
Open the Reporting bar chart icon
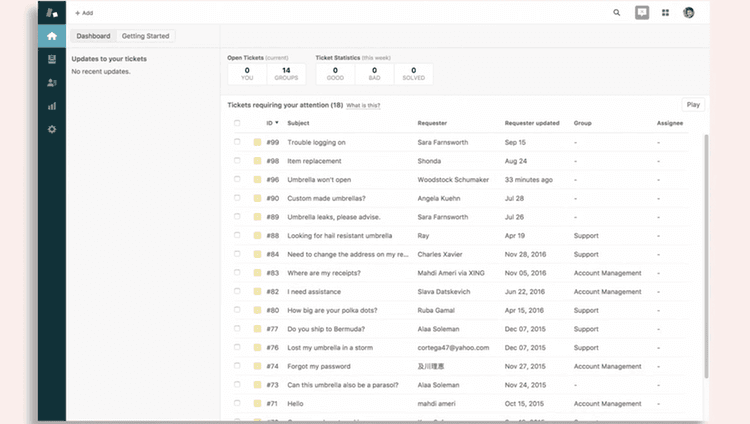coord(51,105)
